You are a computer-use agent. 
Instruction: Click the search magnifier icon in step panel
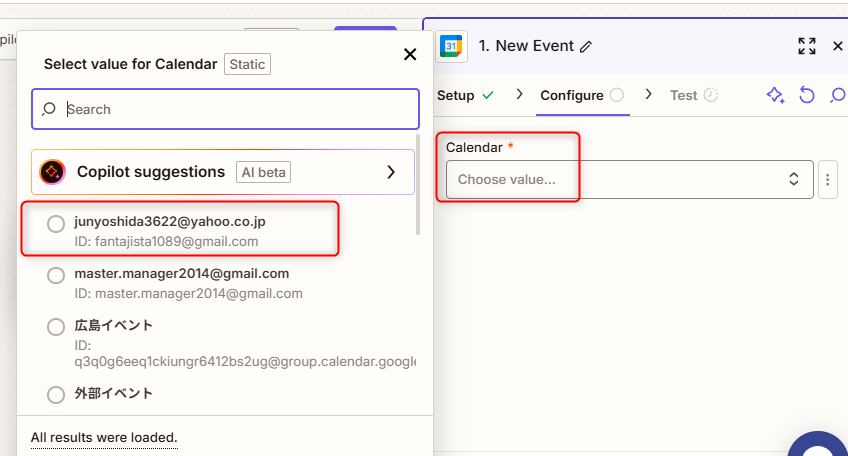coord(838,95)
